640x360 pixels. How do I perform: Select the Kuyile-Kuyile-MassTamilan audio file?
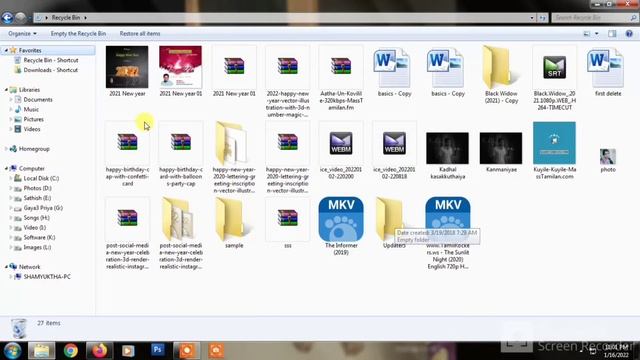[x=554, y=143]
